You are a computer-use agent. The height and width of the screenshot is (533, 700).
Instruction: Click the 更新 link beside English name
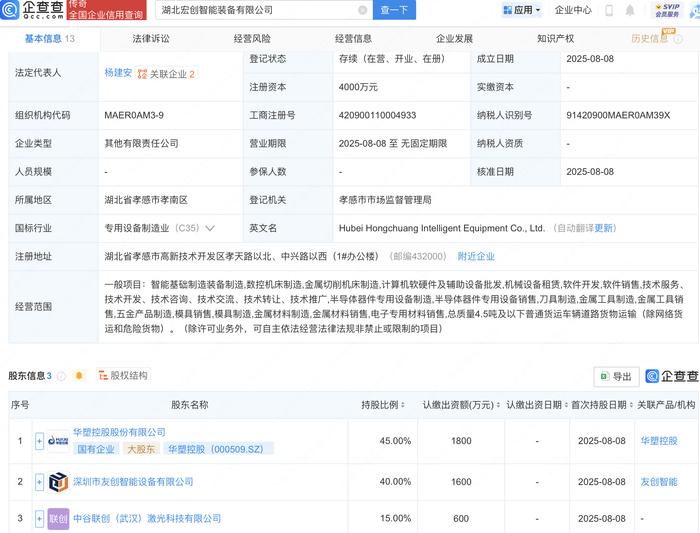(604, 228)
